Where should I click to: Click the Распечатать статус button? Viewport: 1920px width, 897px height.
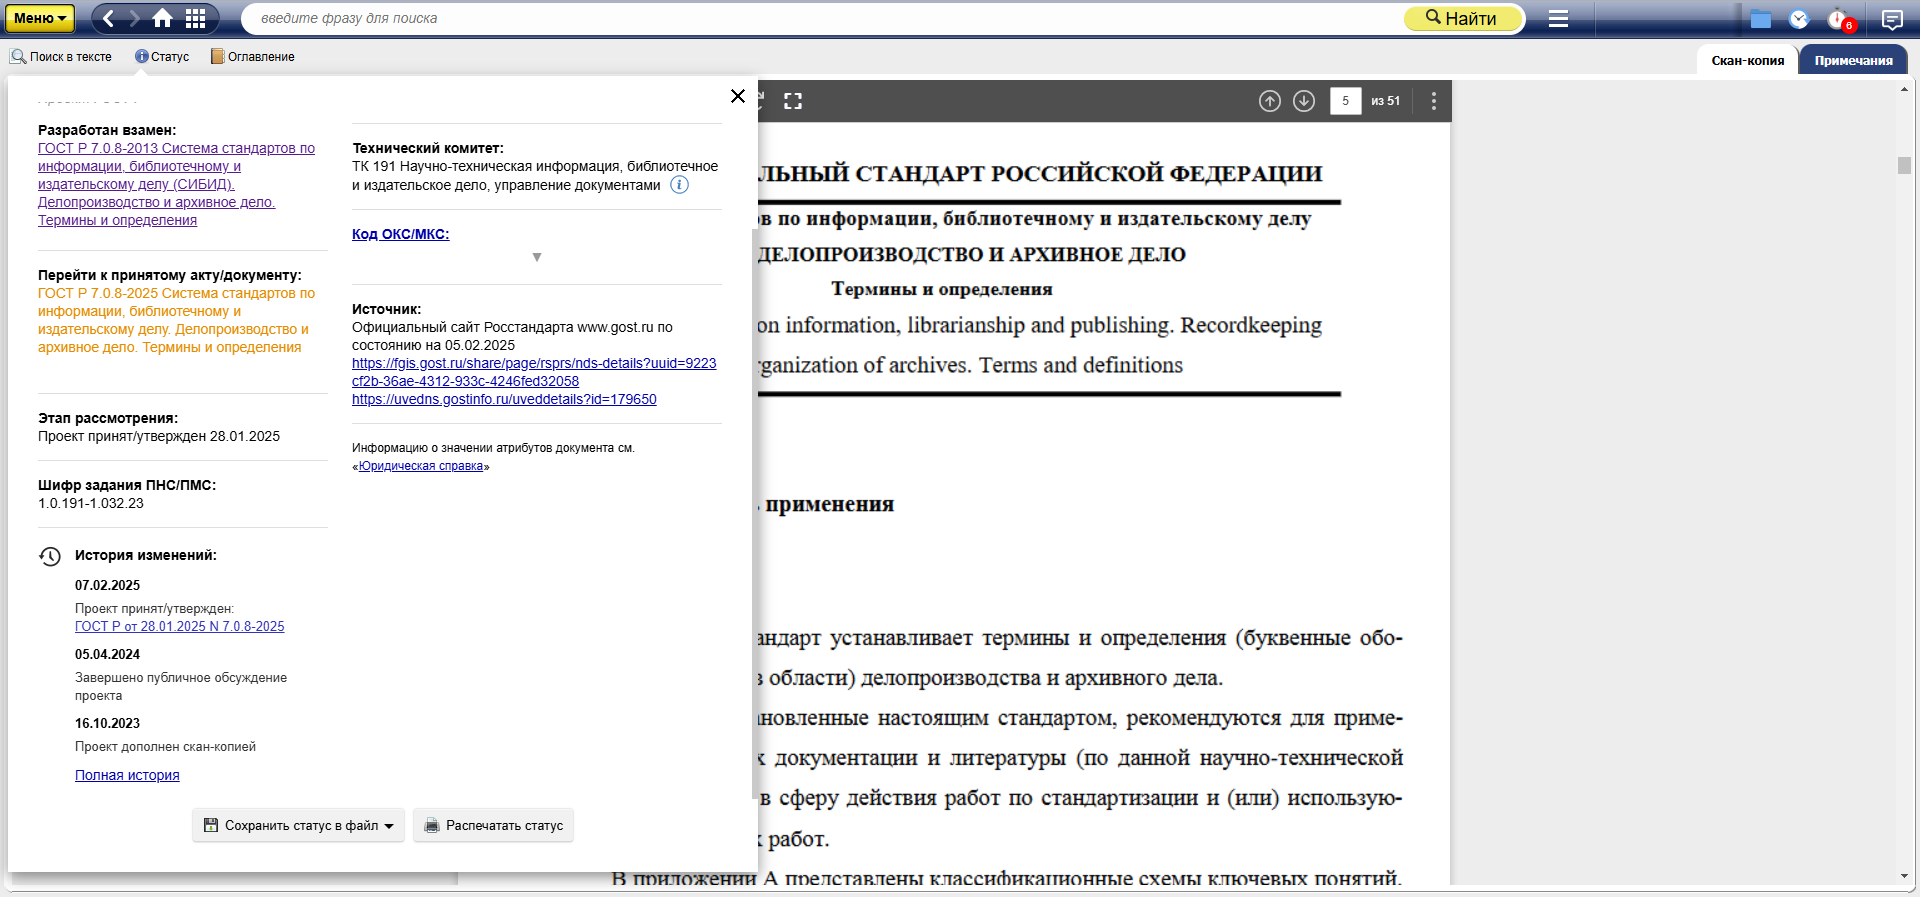[493, 825]
